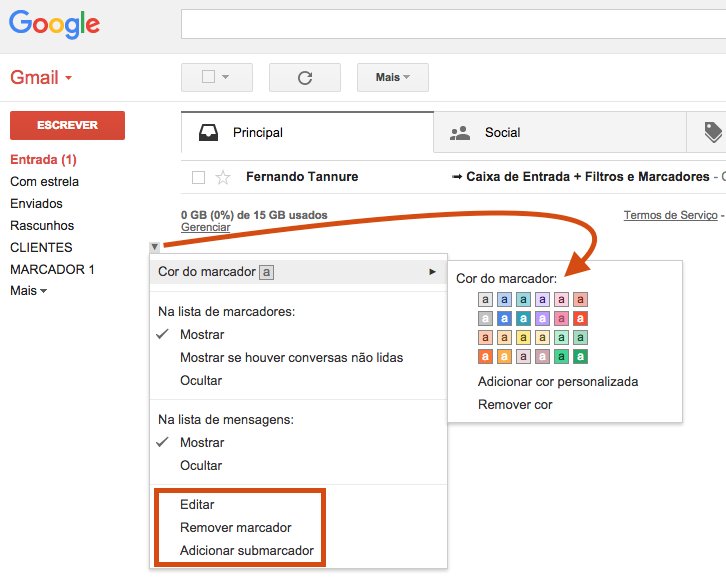
Task: Refresh the inbox with the reload icon
Action: (x=305, y=78)
